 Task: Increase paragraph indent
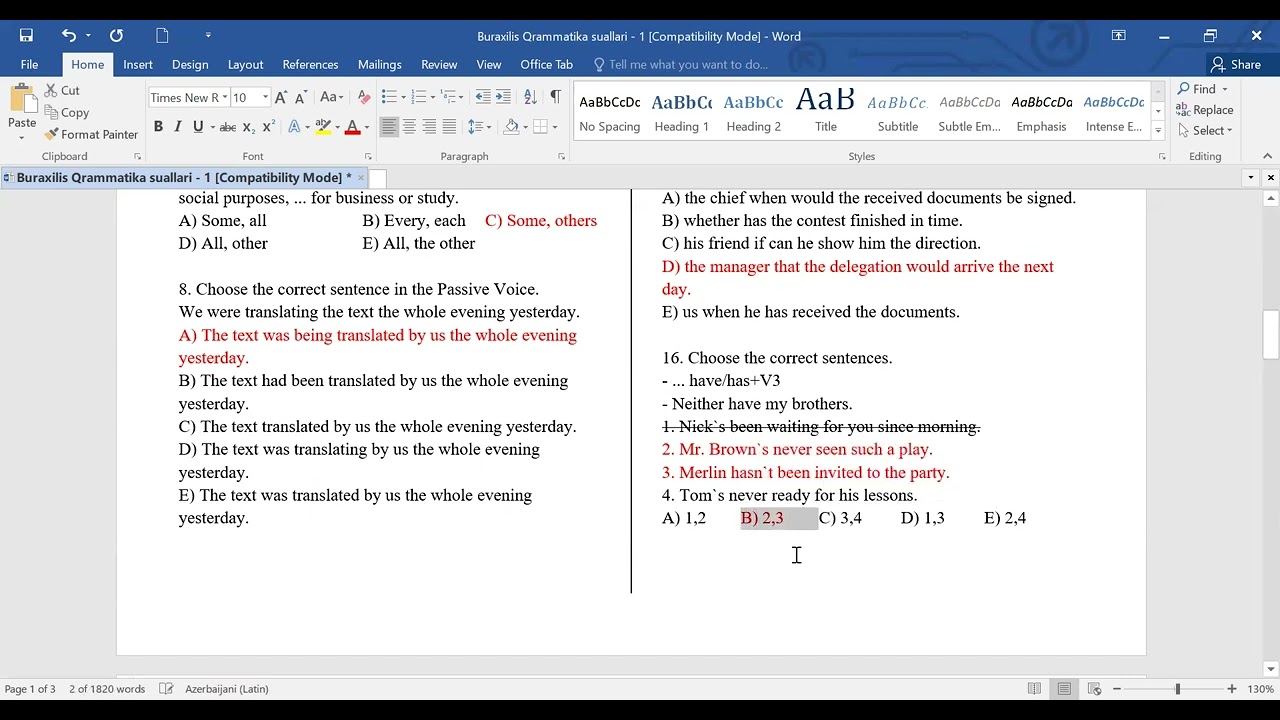pos(505,97)
